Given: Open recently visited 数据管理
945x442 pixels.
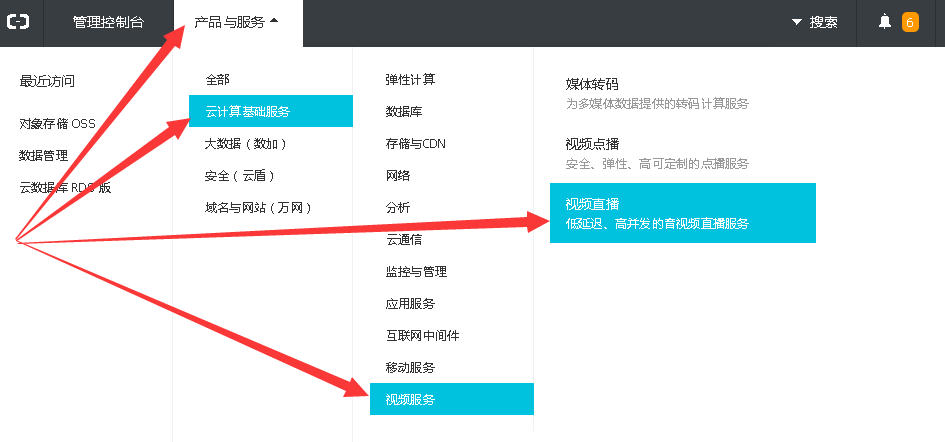Looking at the screenshot, I should point(43,156).
